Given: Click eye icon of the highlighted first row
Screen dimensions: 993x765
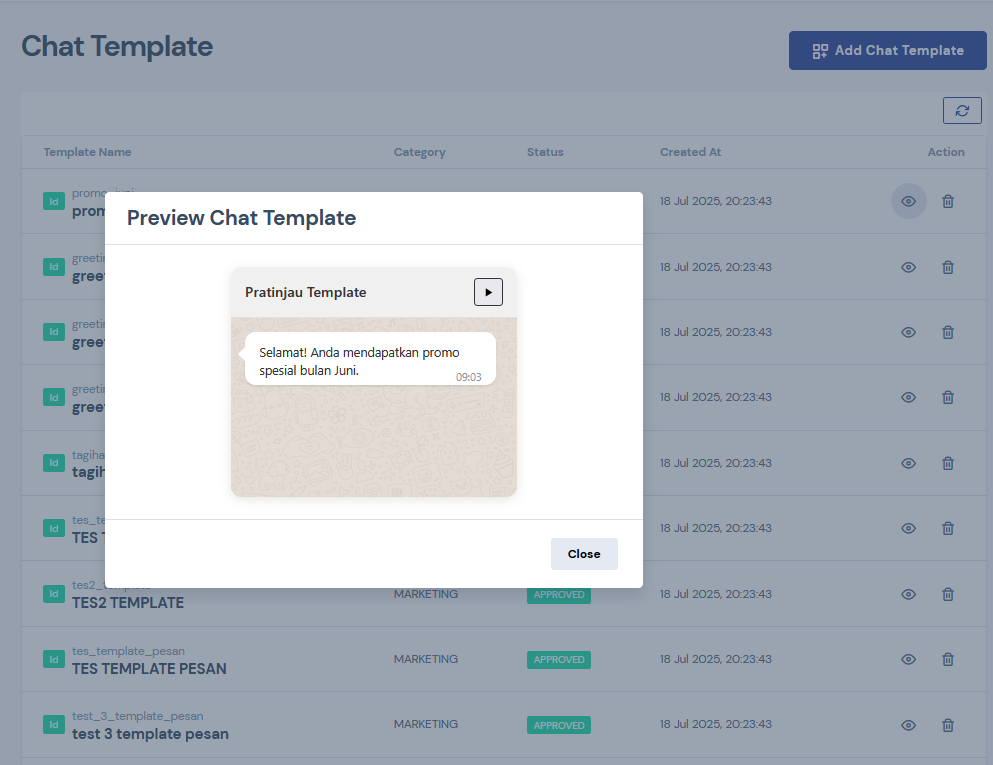Looking at the screenshot, I should pos(908,201).
